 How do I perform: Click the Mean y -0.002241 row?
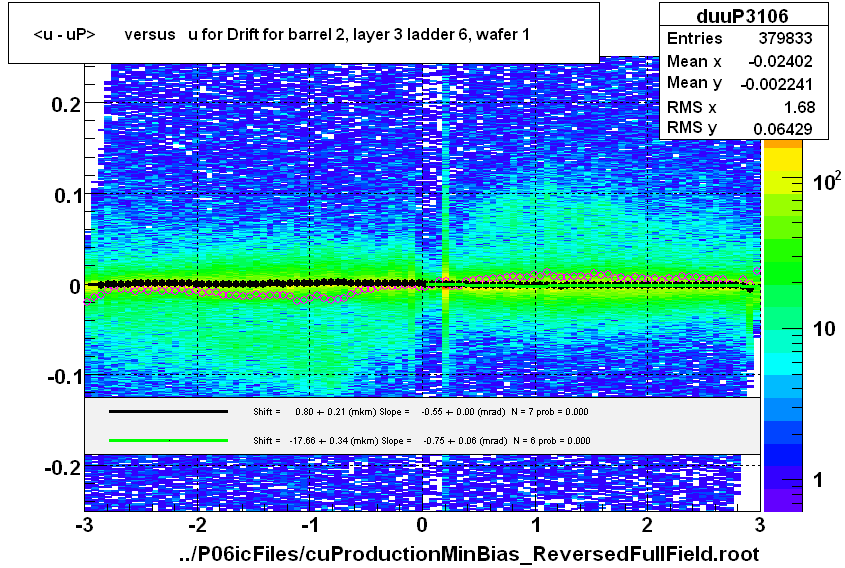coord(739,84)
